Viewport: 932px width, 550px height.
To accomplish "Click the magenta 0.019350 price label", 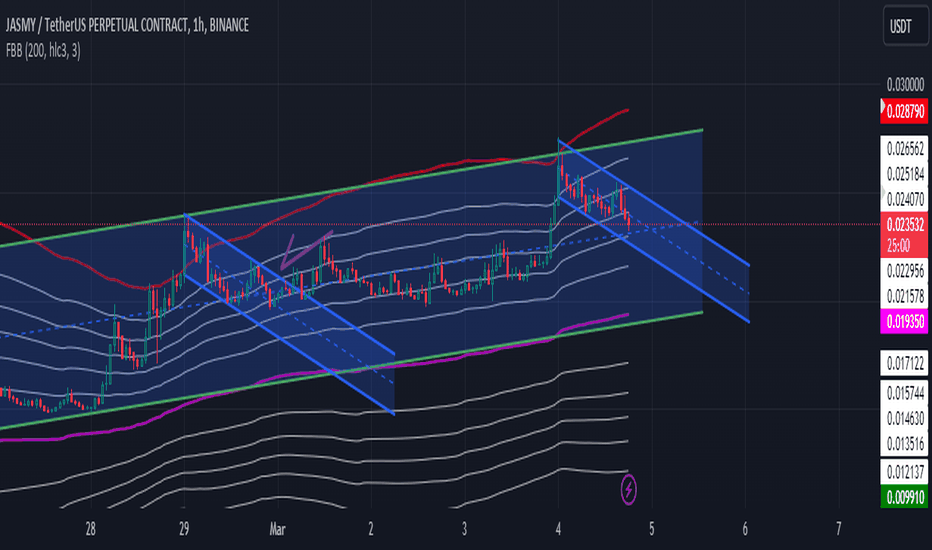I will pos(904,322).
